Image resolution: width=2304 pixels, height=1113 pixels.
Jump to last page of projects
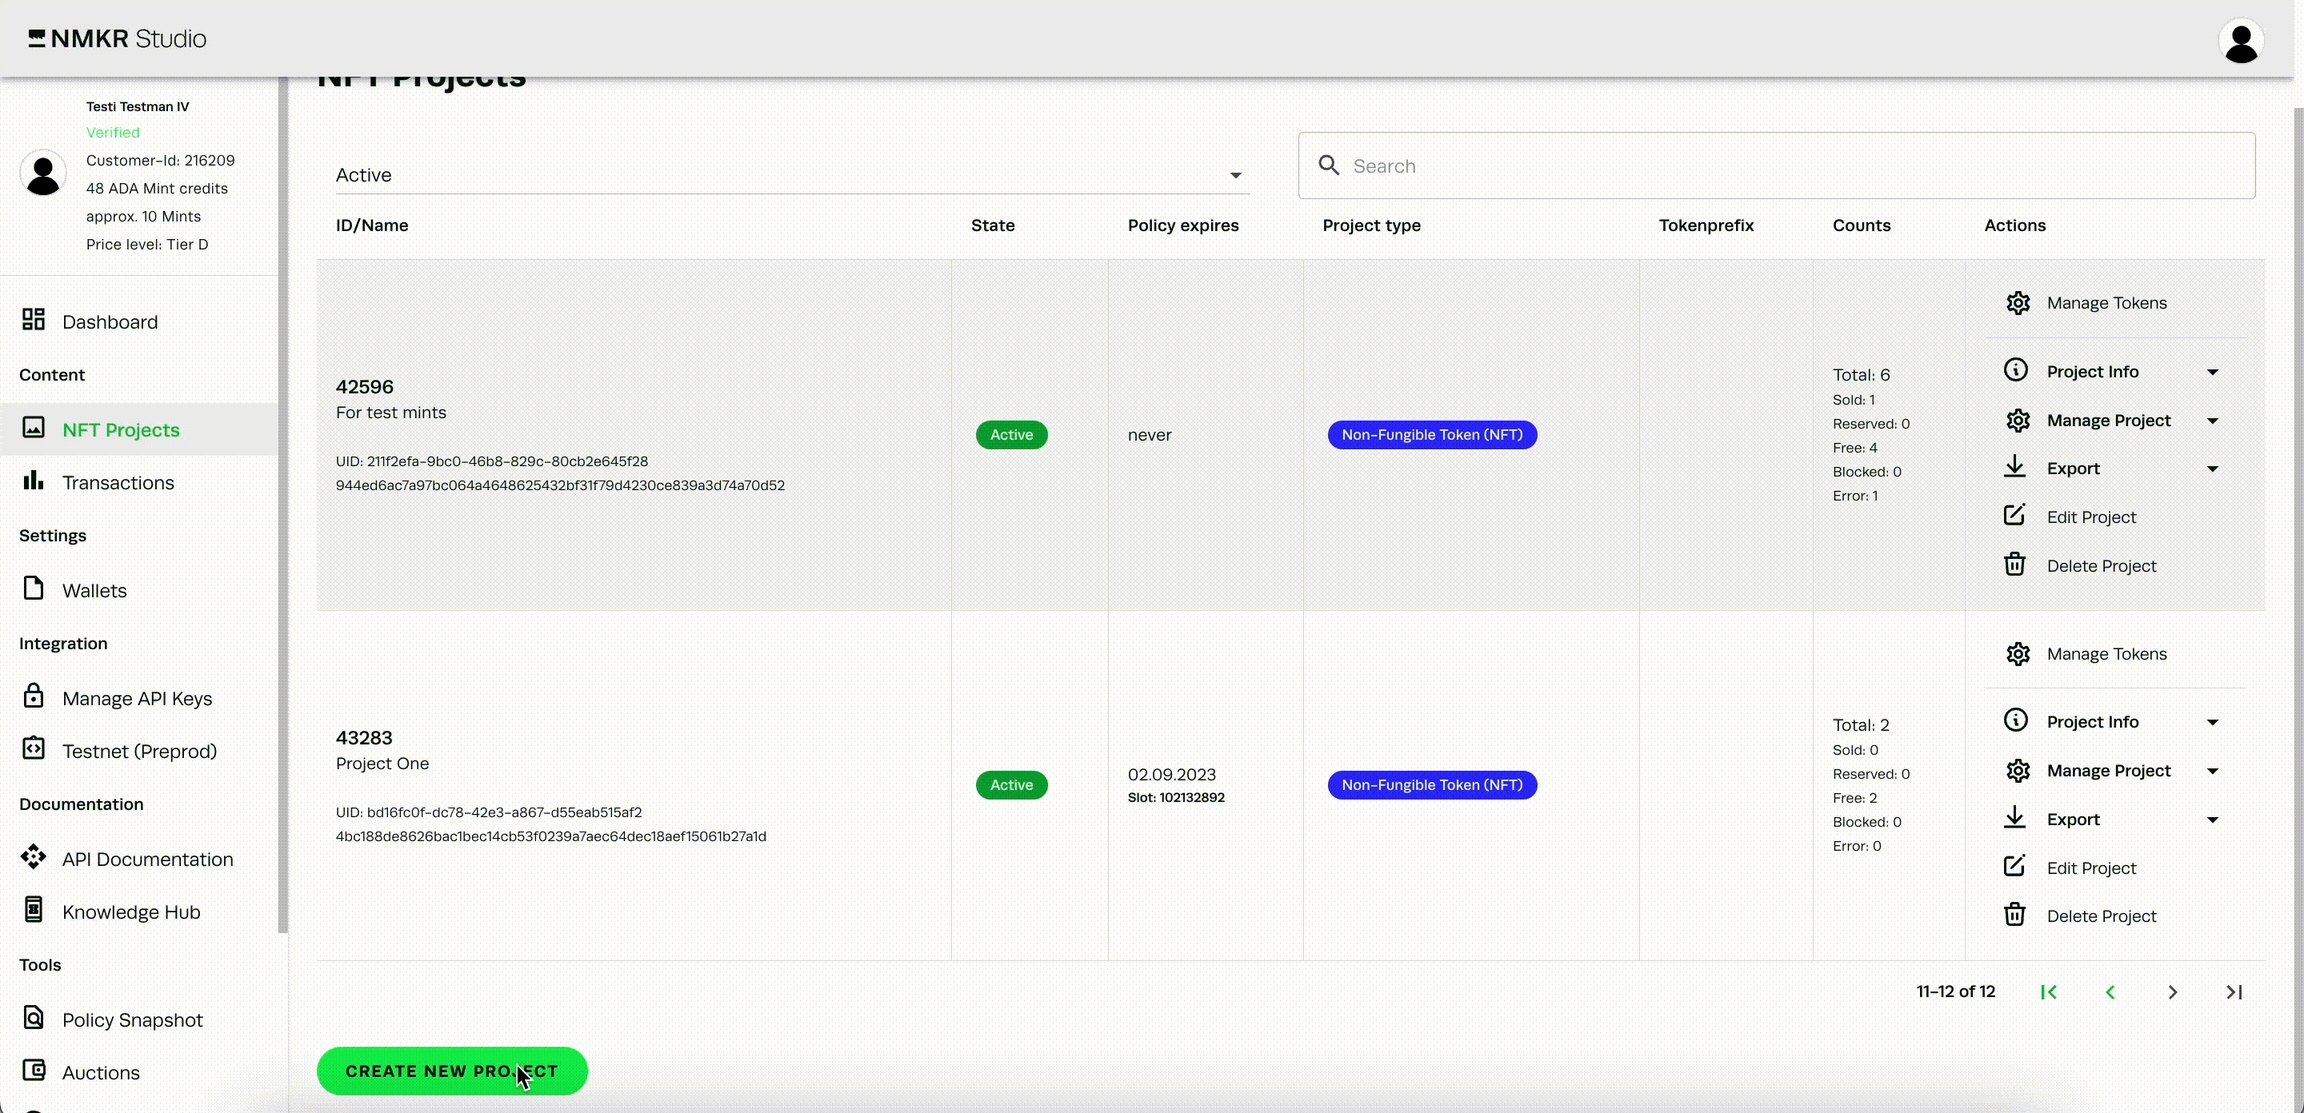point(2234,992)
